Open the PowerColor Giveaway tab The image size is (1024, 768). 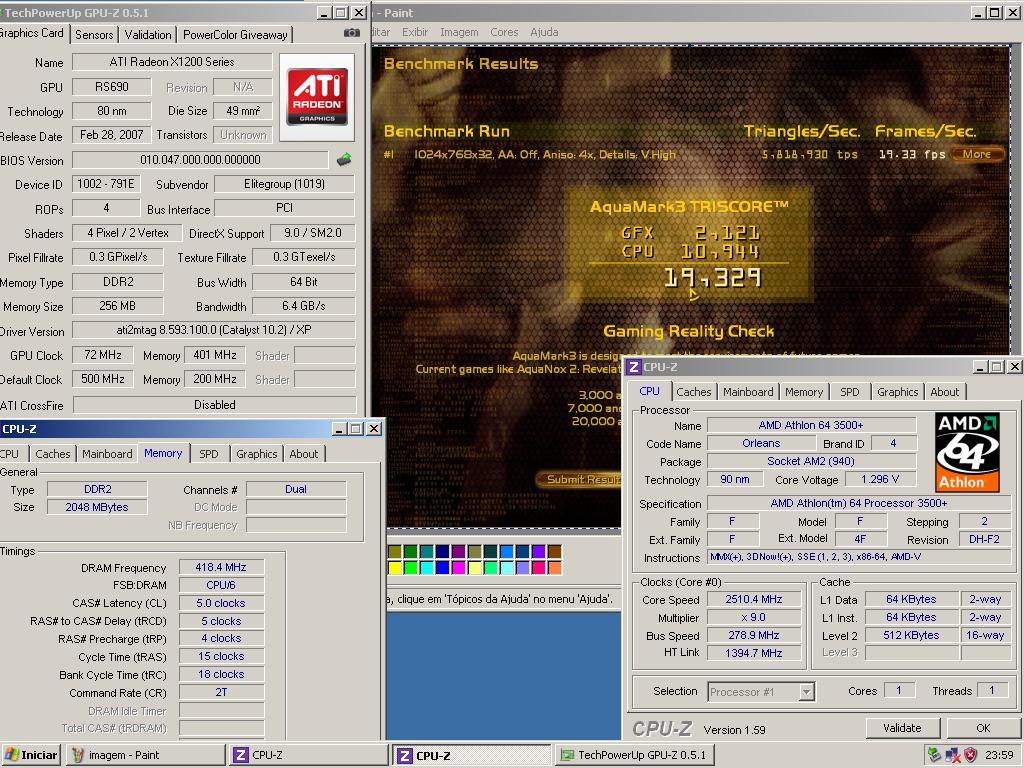tap(235, 35)
